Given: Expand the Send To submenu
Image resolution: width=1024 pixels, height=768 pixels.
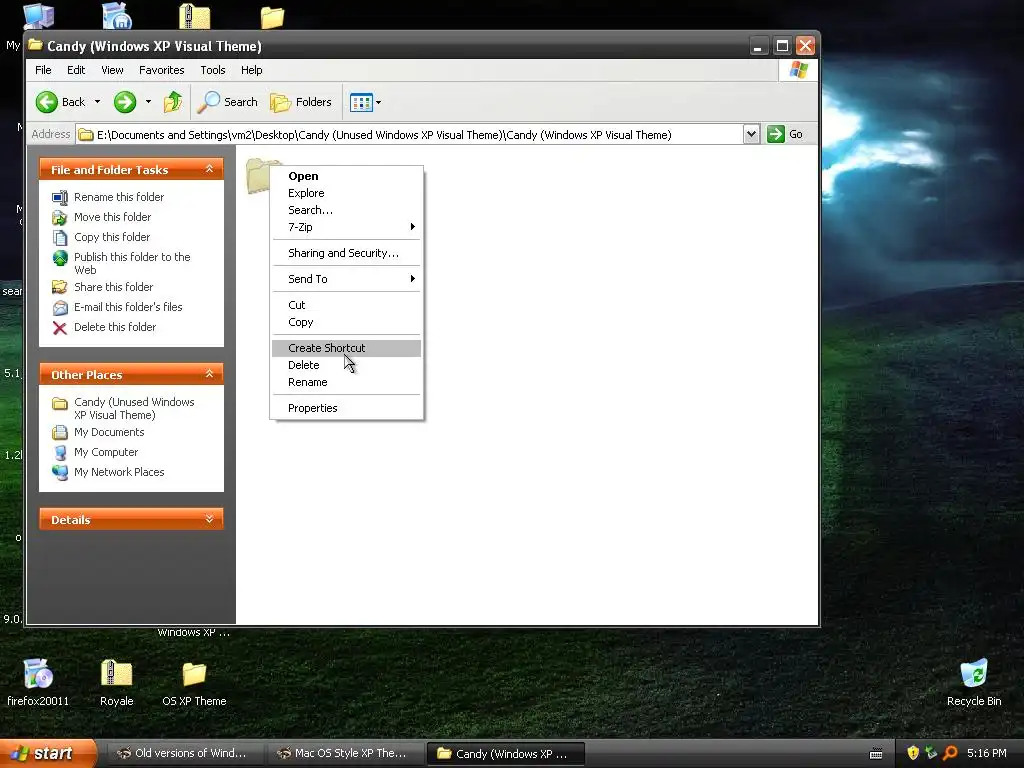Looking at the screenshot, I should [346, 280].
